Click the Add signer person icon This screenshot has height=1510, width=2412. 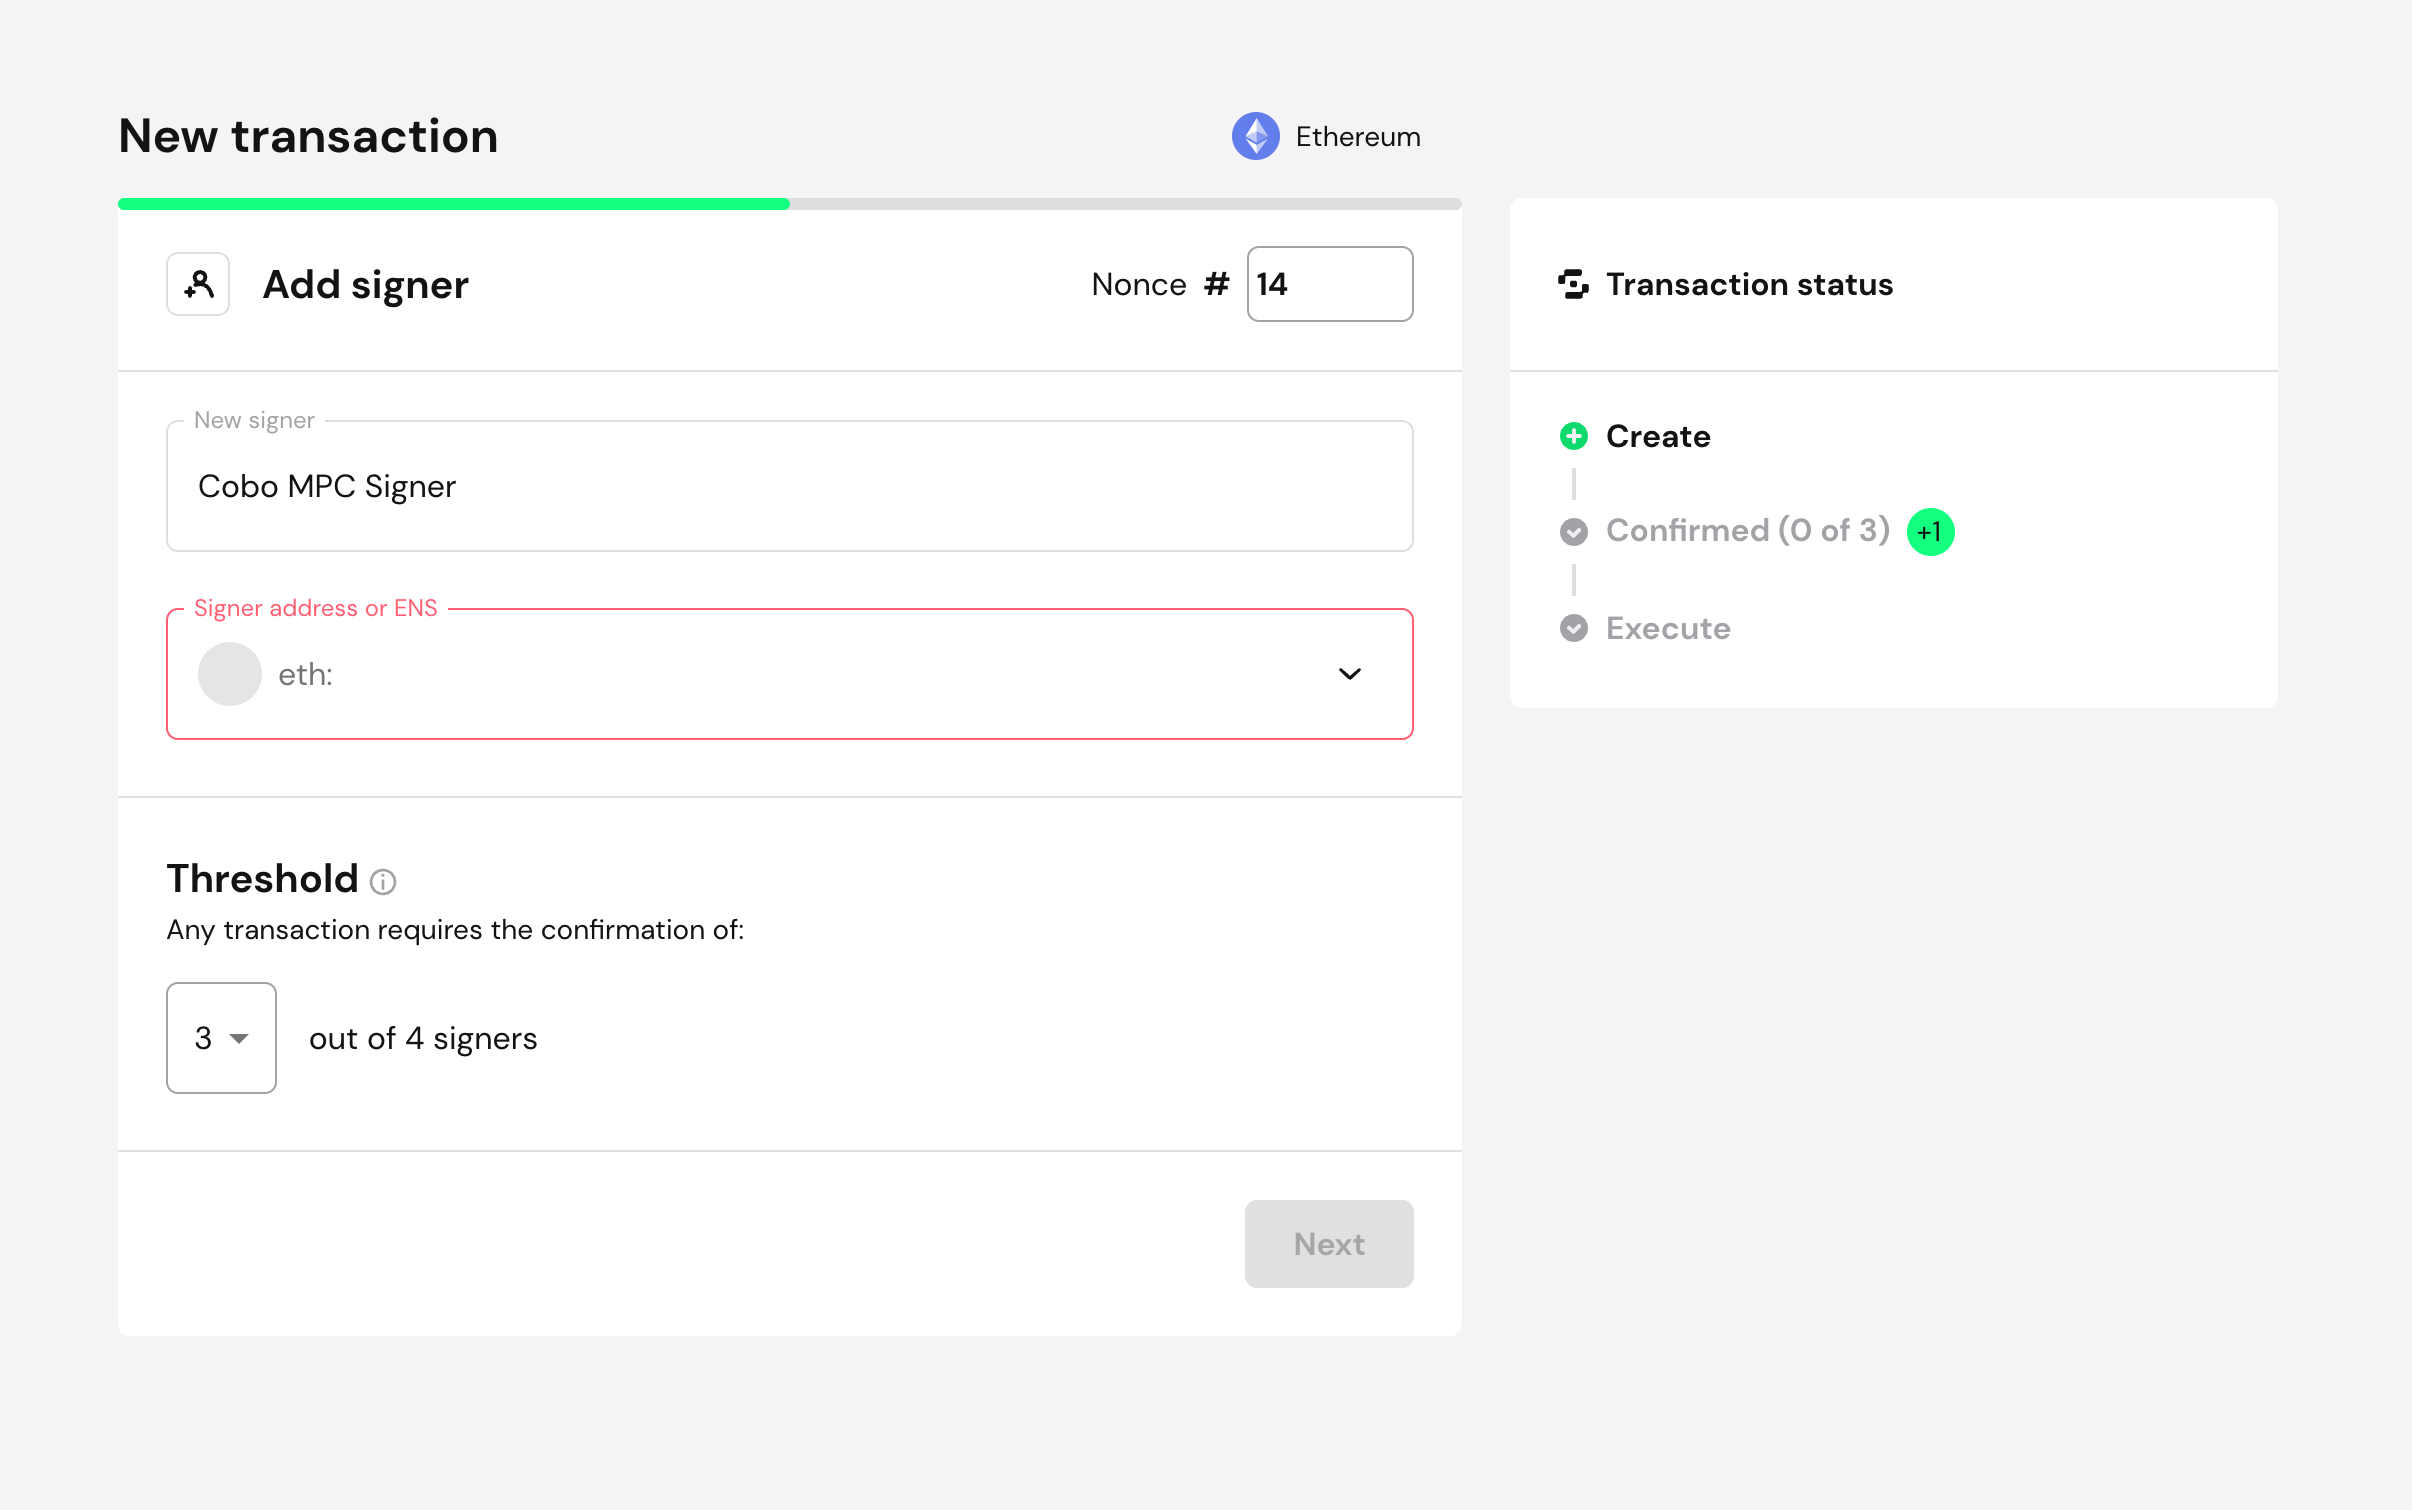[198, 285]
